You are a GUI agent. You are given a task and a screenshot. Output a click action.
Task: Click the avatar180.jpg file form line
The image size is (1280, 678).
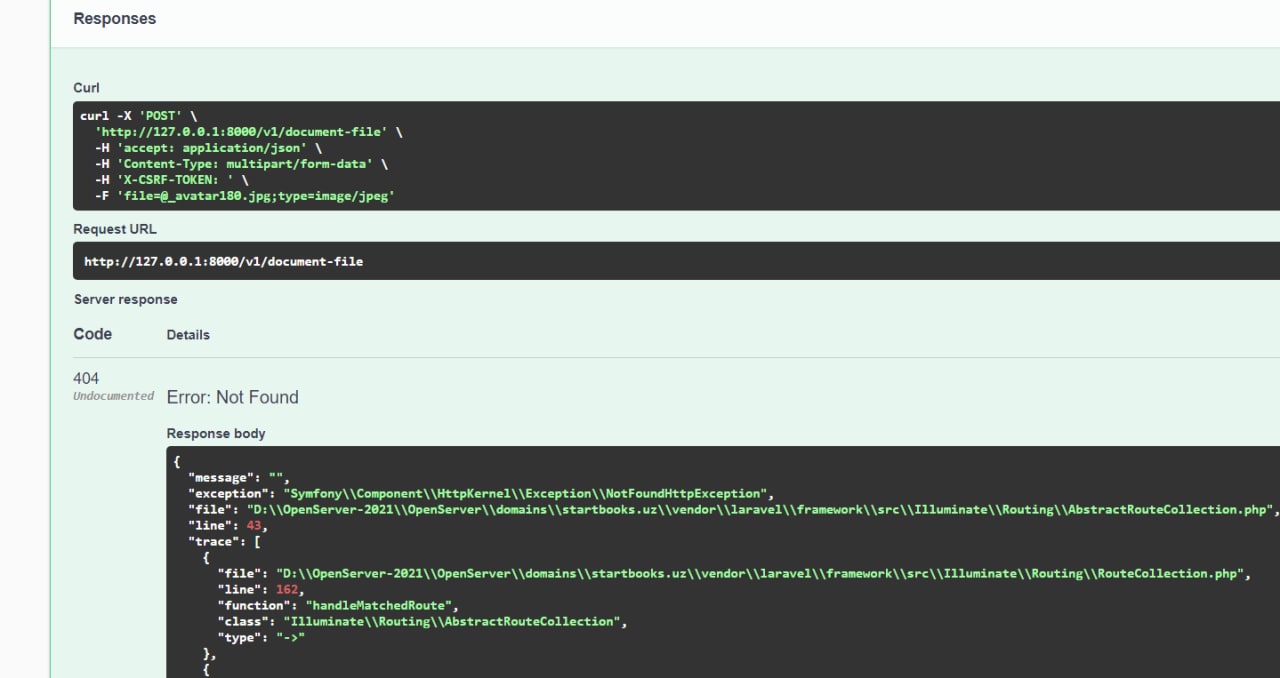point(245,196)
